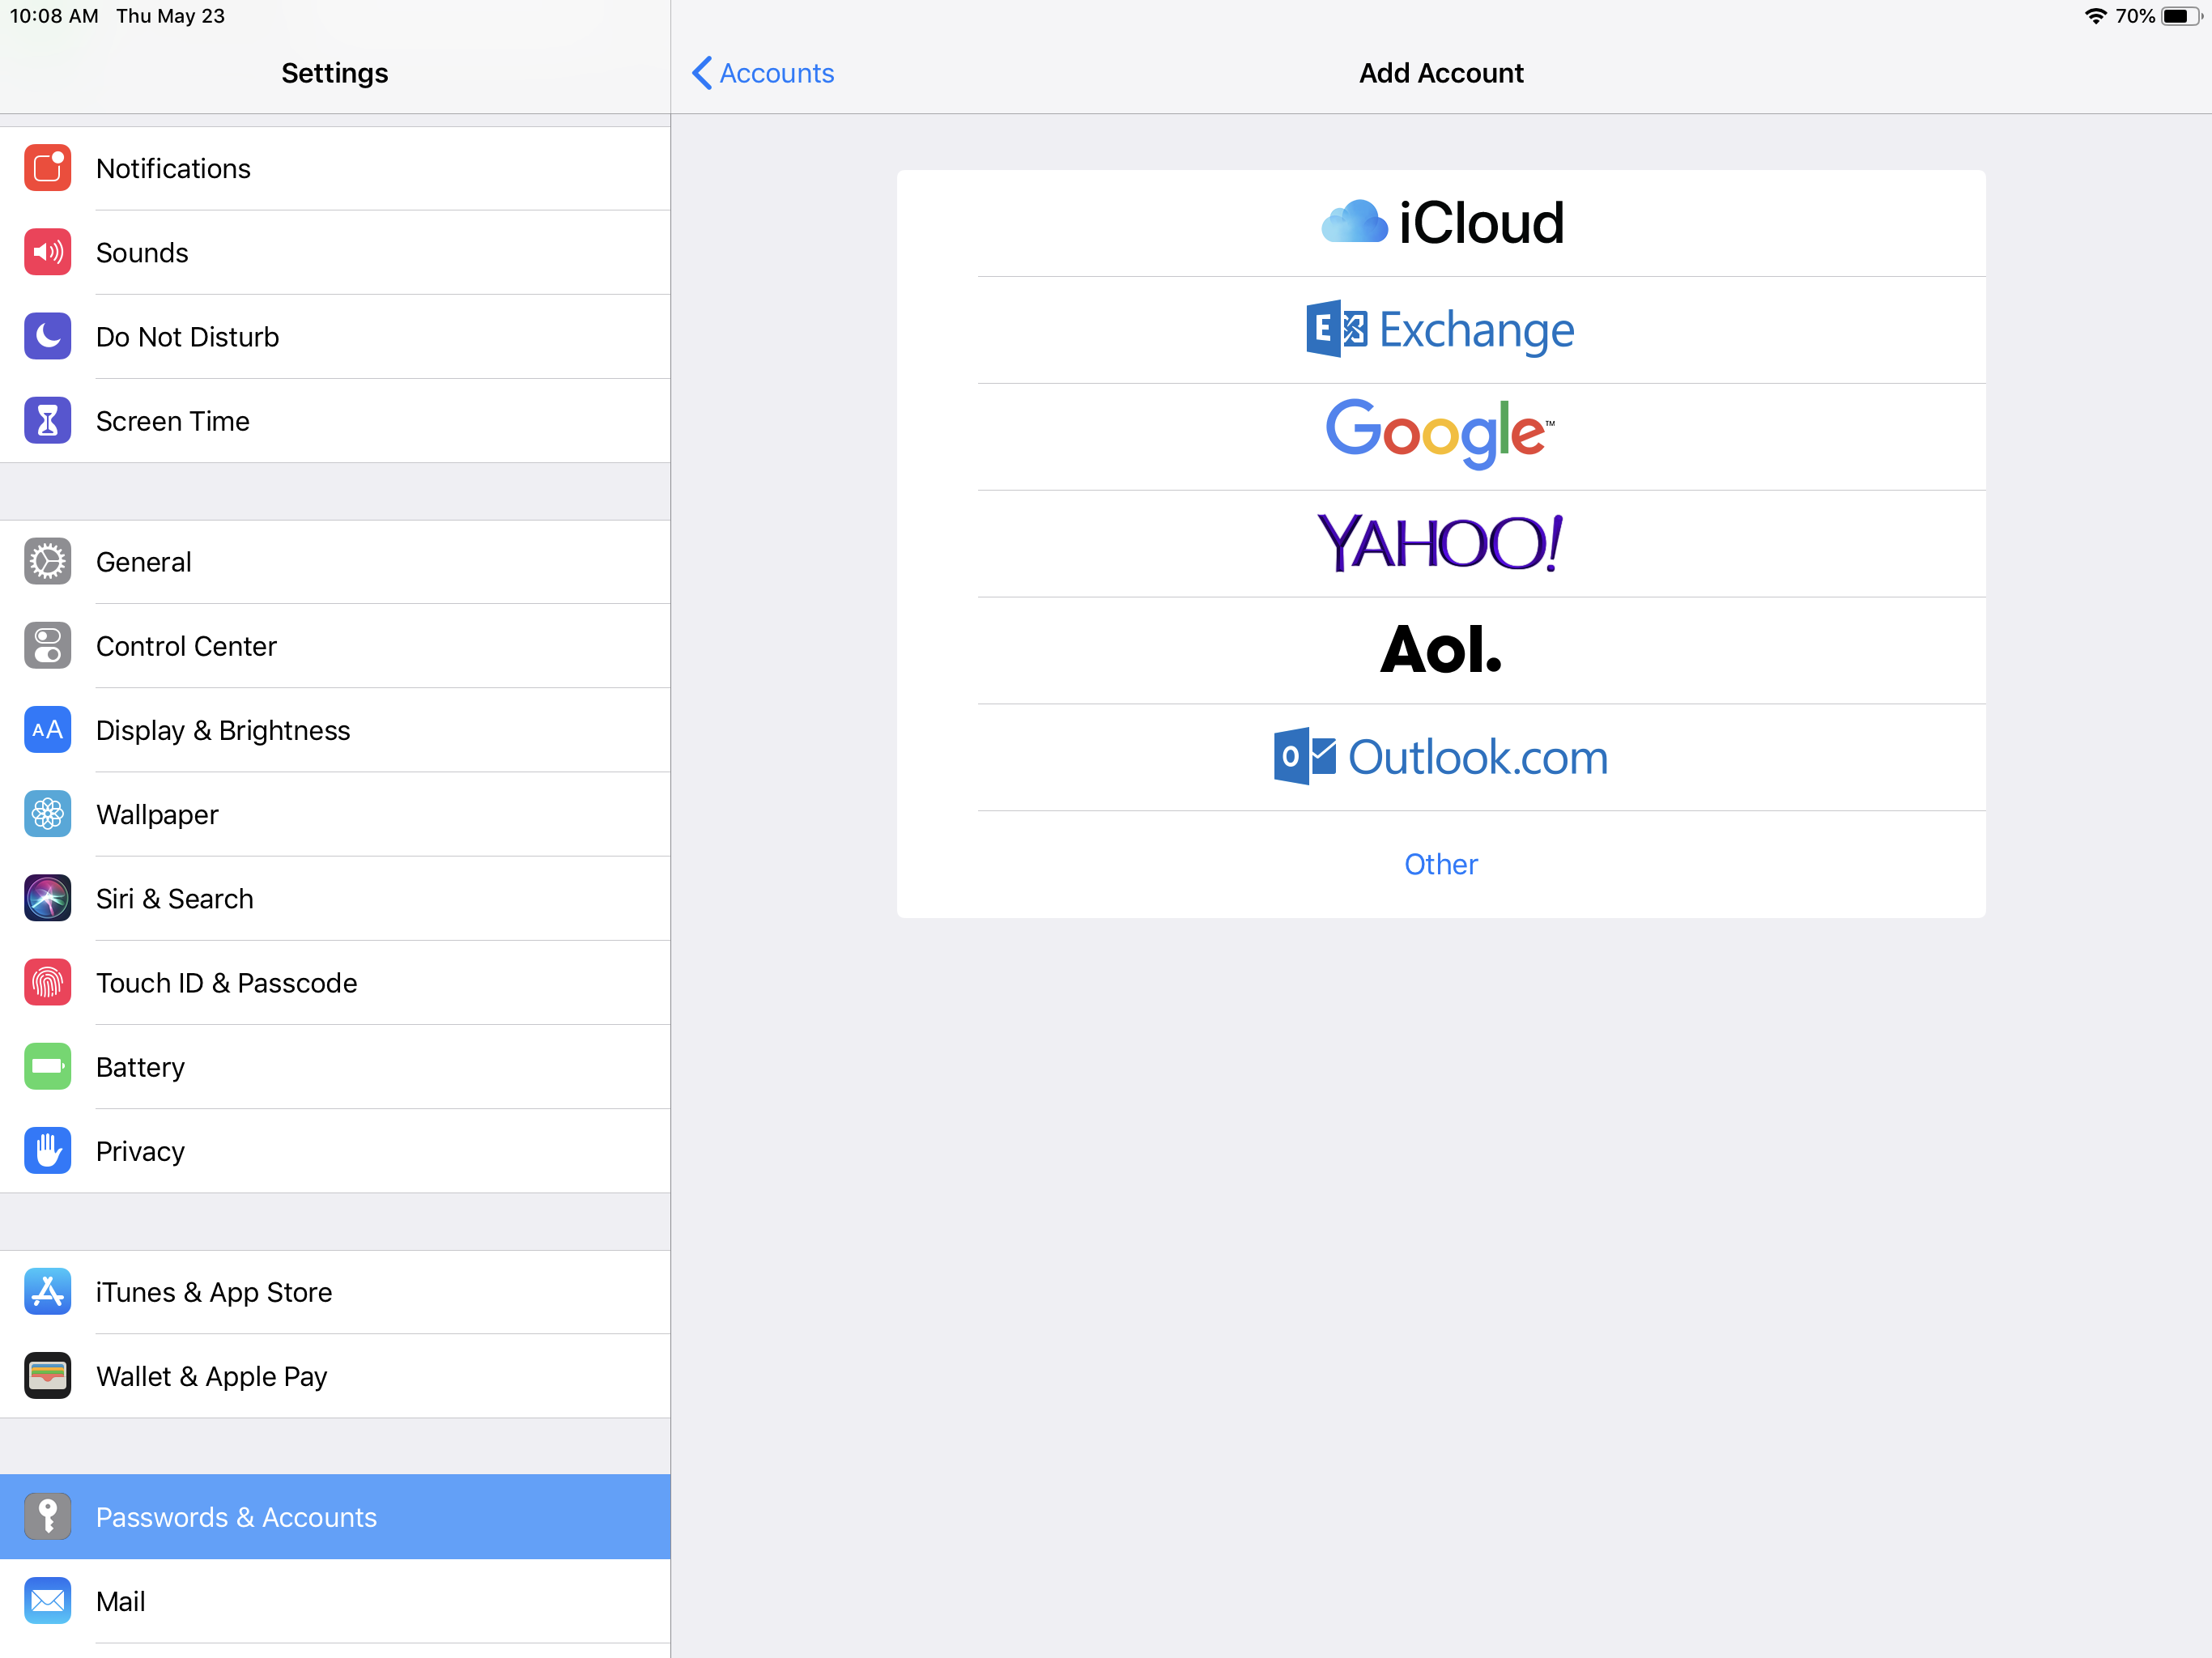Select Aol. account provider

pos(1440,649)
